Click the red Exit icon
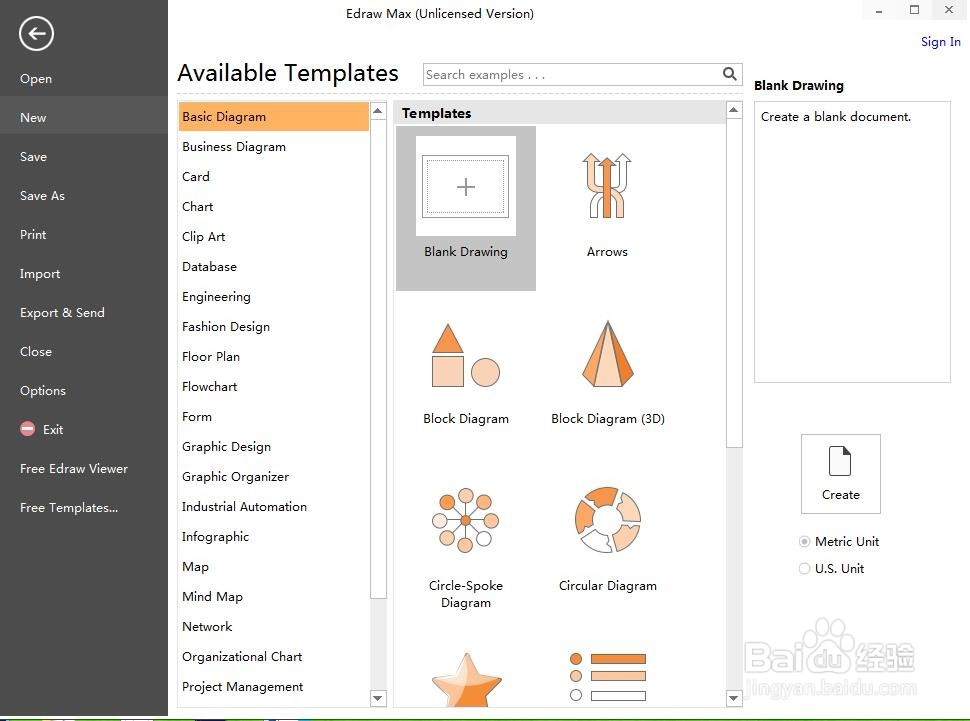This screenshot has height=721, width=970. click(28, 429)
